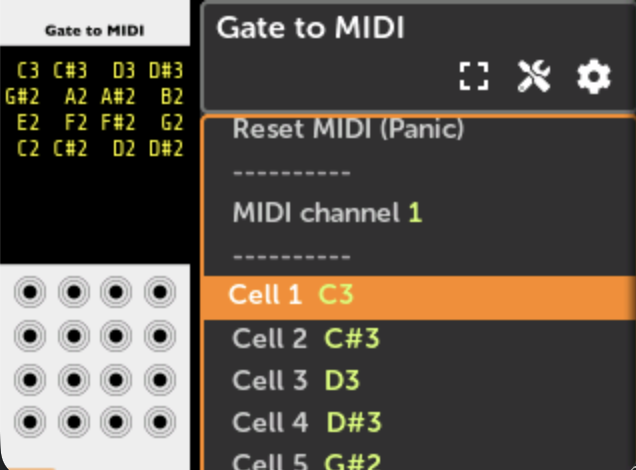Click the first jack in the second row
Viewport: 636px width, 470px height.
pyautogui.click(x=30, y=336)
